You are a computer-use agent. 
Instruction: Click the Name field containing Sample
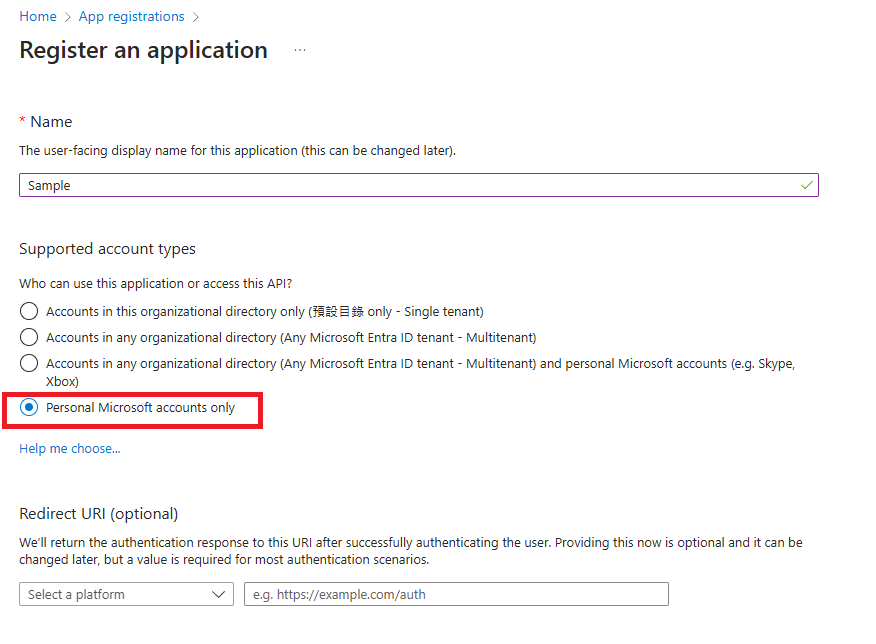click(419, 185)
